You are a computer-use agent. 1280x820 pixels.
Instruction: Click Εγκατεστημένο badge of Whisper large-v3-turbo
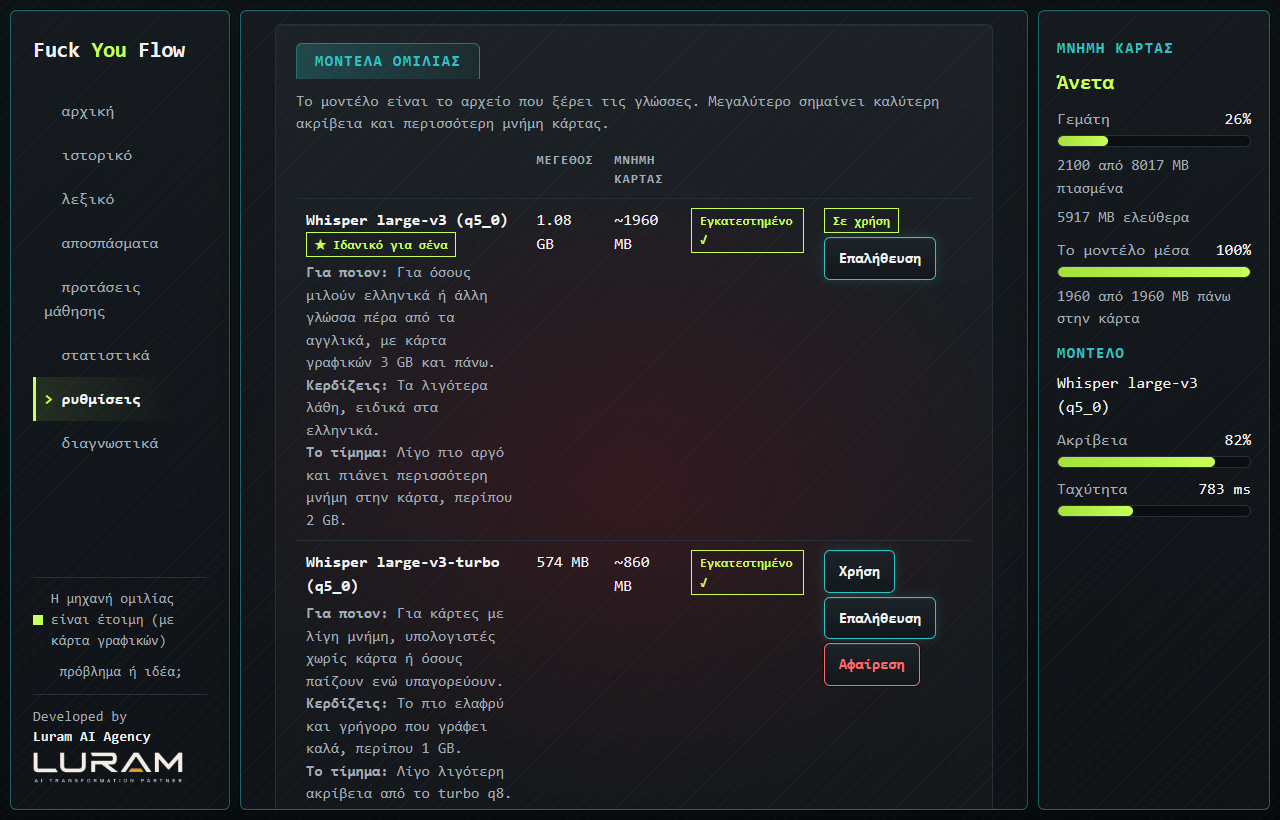tap(747, 572)
